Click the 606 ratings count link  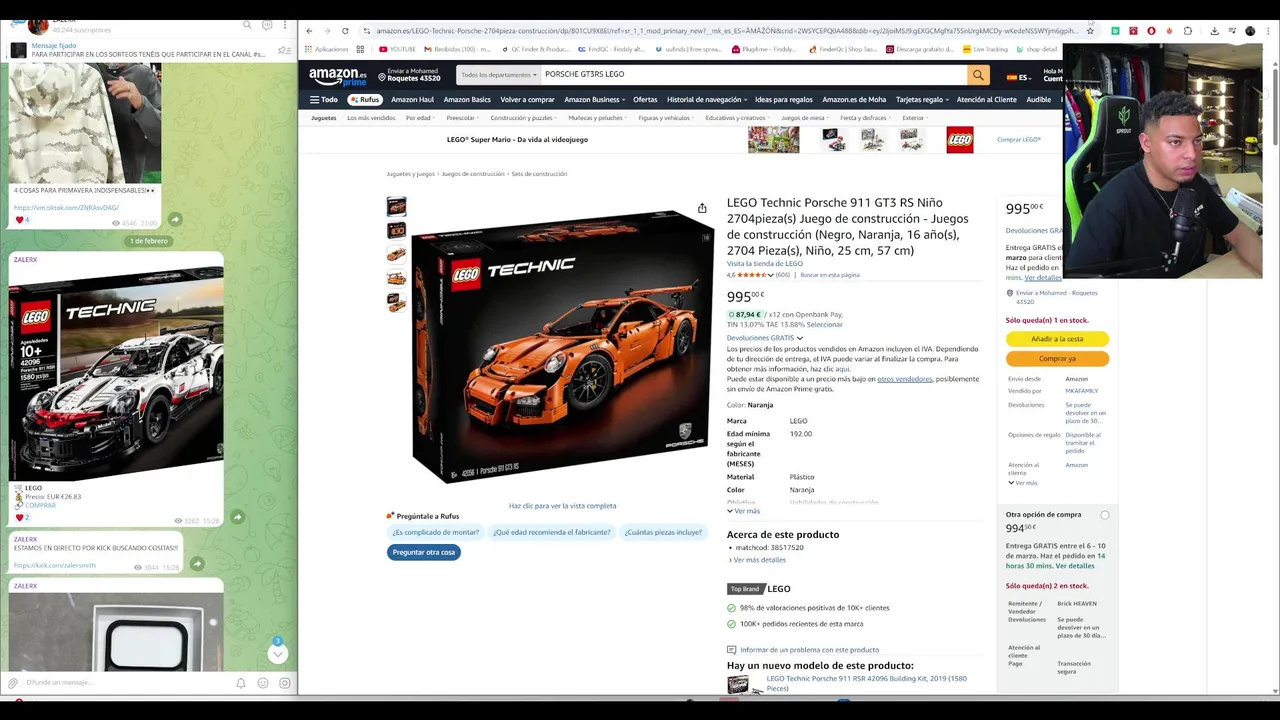pos(782,275)
